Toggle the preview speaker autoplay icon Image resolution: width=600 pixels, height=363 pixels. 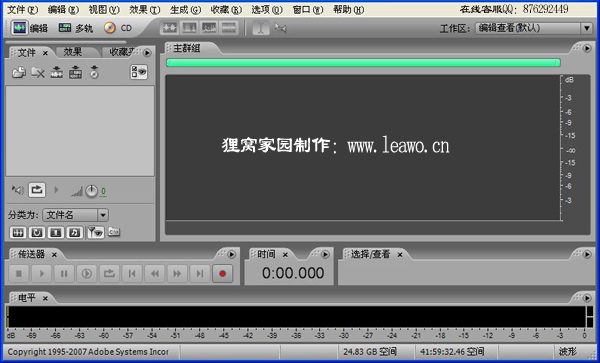coord(18,190)
